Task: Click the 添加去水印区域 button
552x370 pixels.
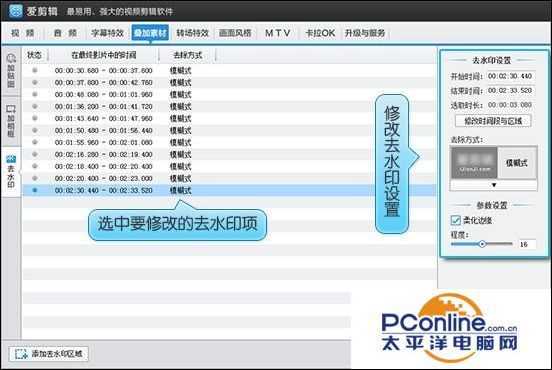Action: [x=48, y=354]
